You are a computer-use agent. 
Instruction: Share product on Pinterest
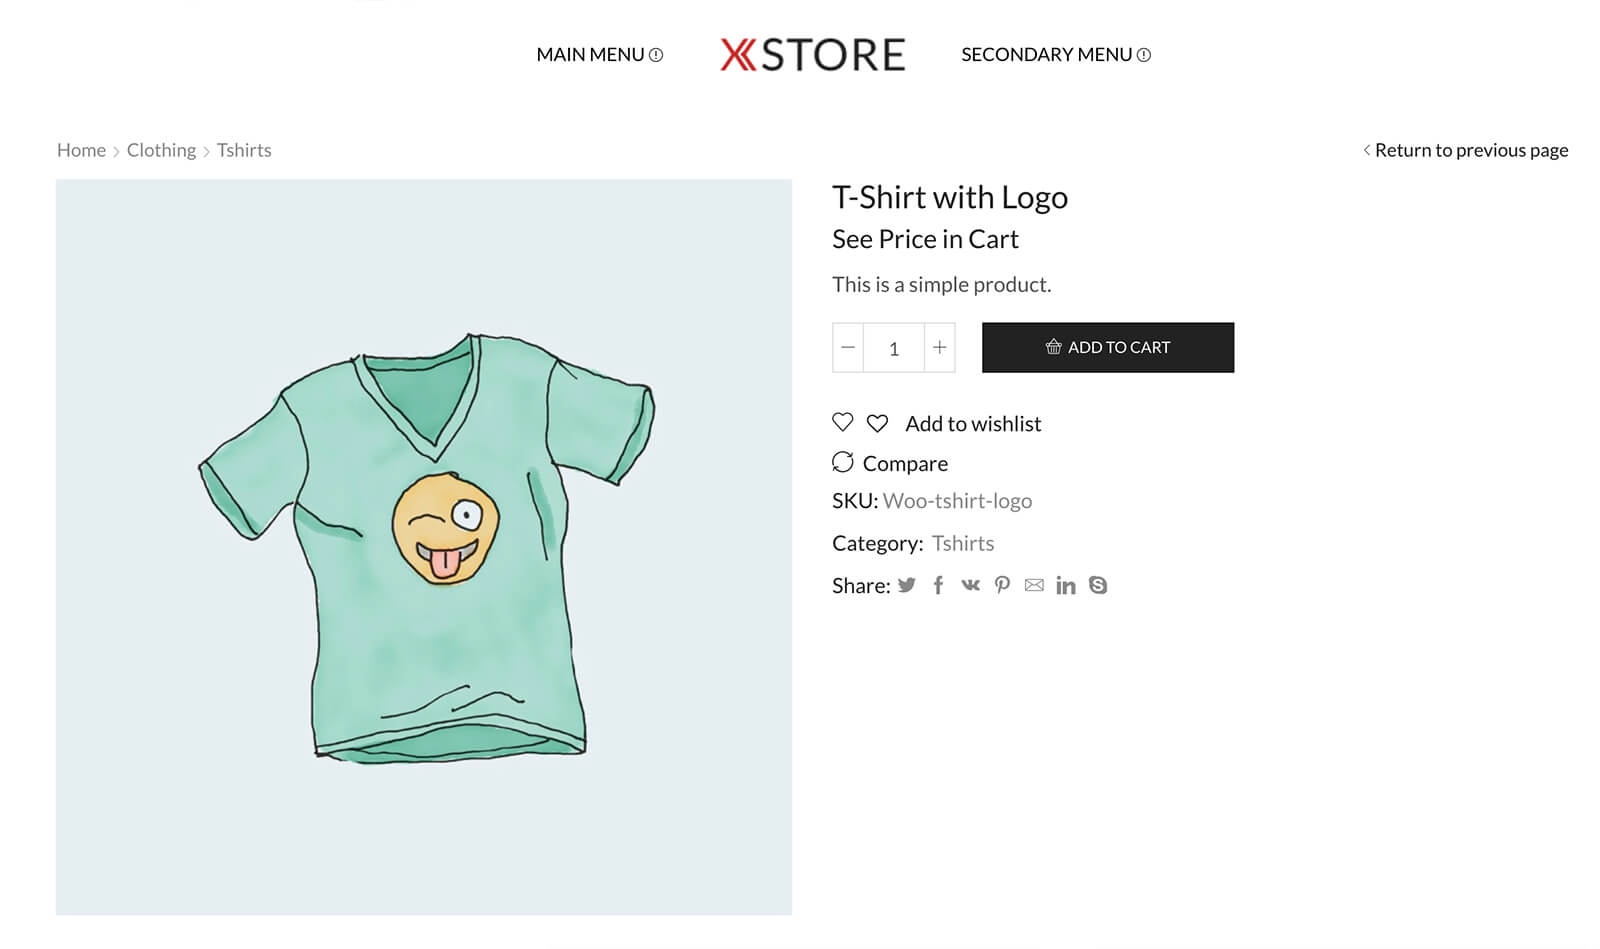[1002, 585]
